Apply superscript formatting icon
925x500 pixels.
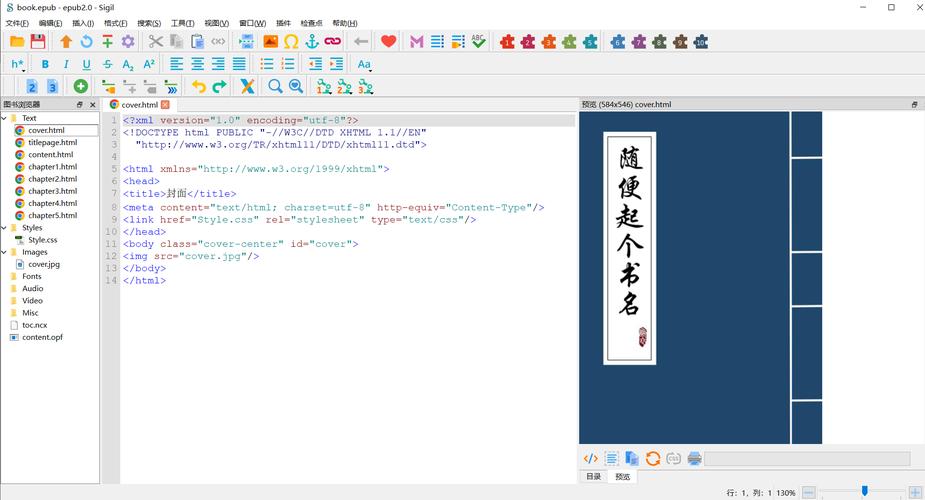click(x=149, y=64)
